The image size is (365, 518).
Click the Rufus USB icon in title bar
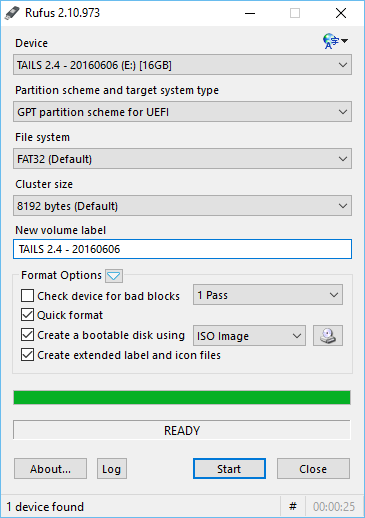(x=13, y=13)
